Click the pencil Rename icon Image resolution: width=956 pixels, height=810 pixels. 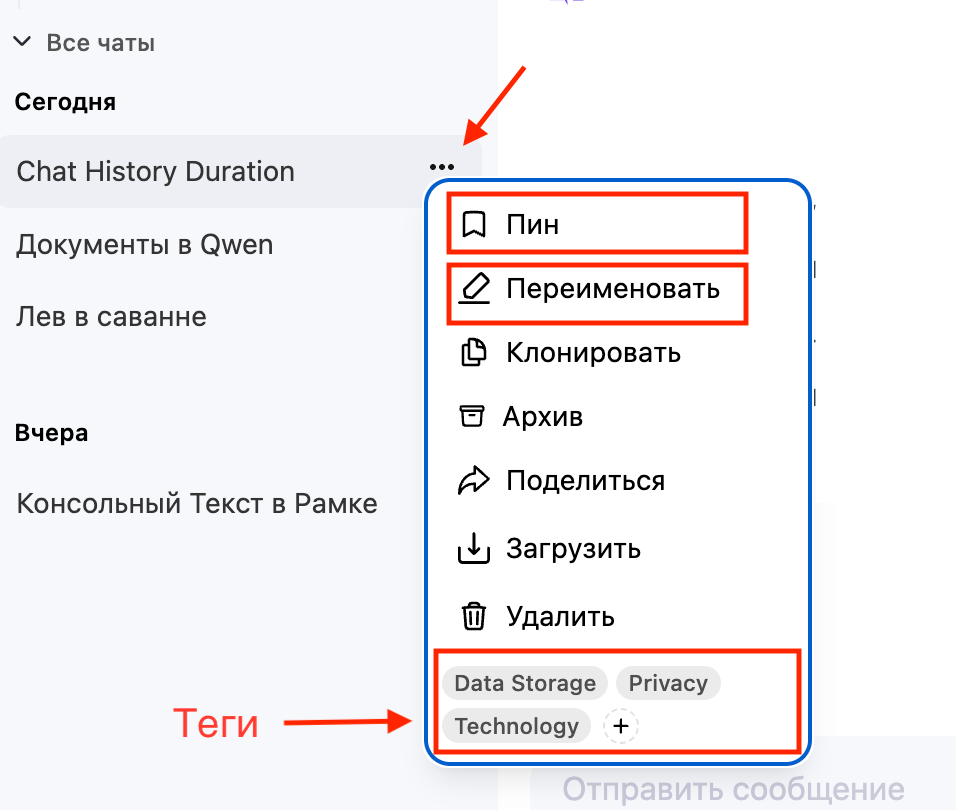[x=473, y=289]
